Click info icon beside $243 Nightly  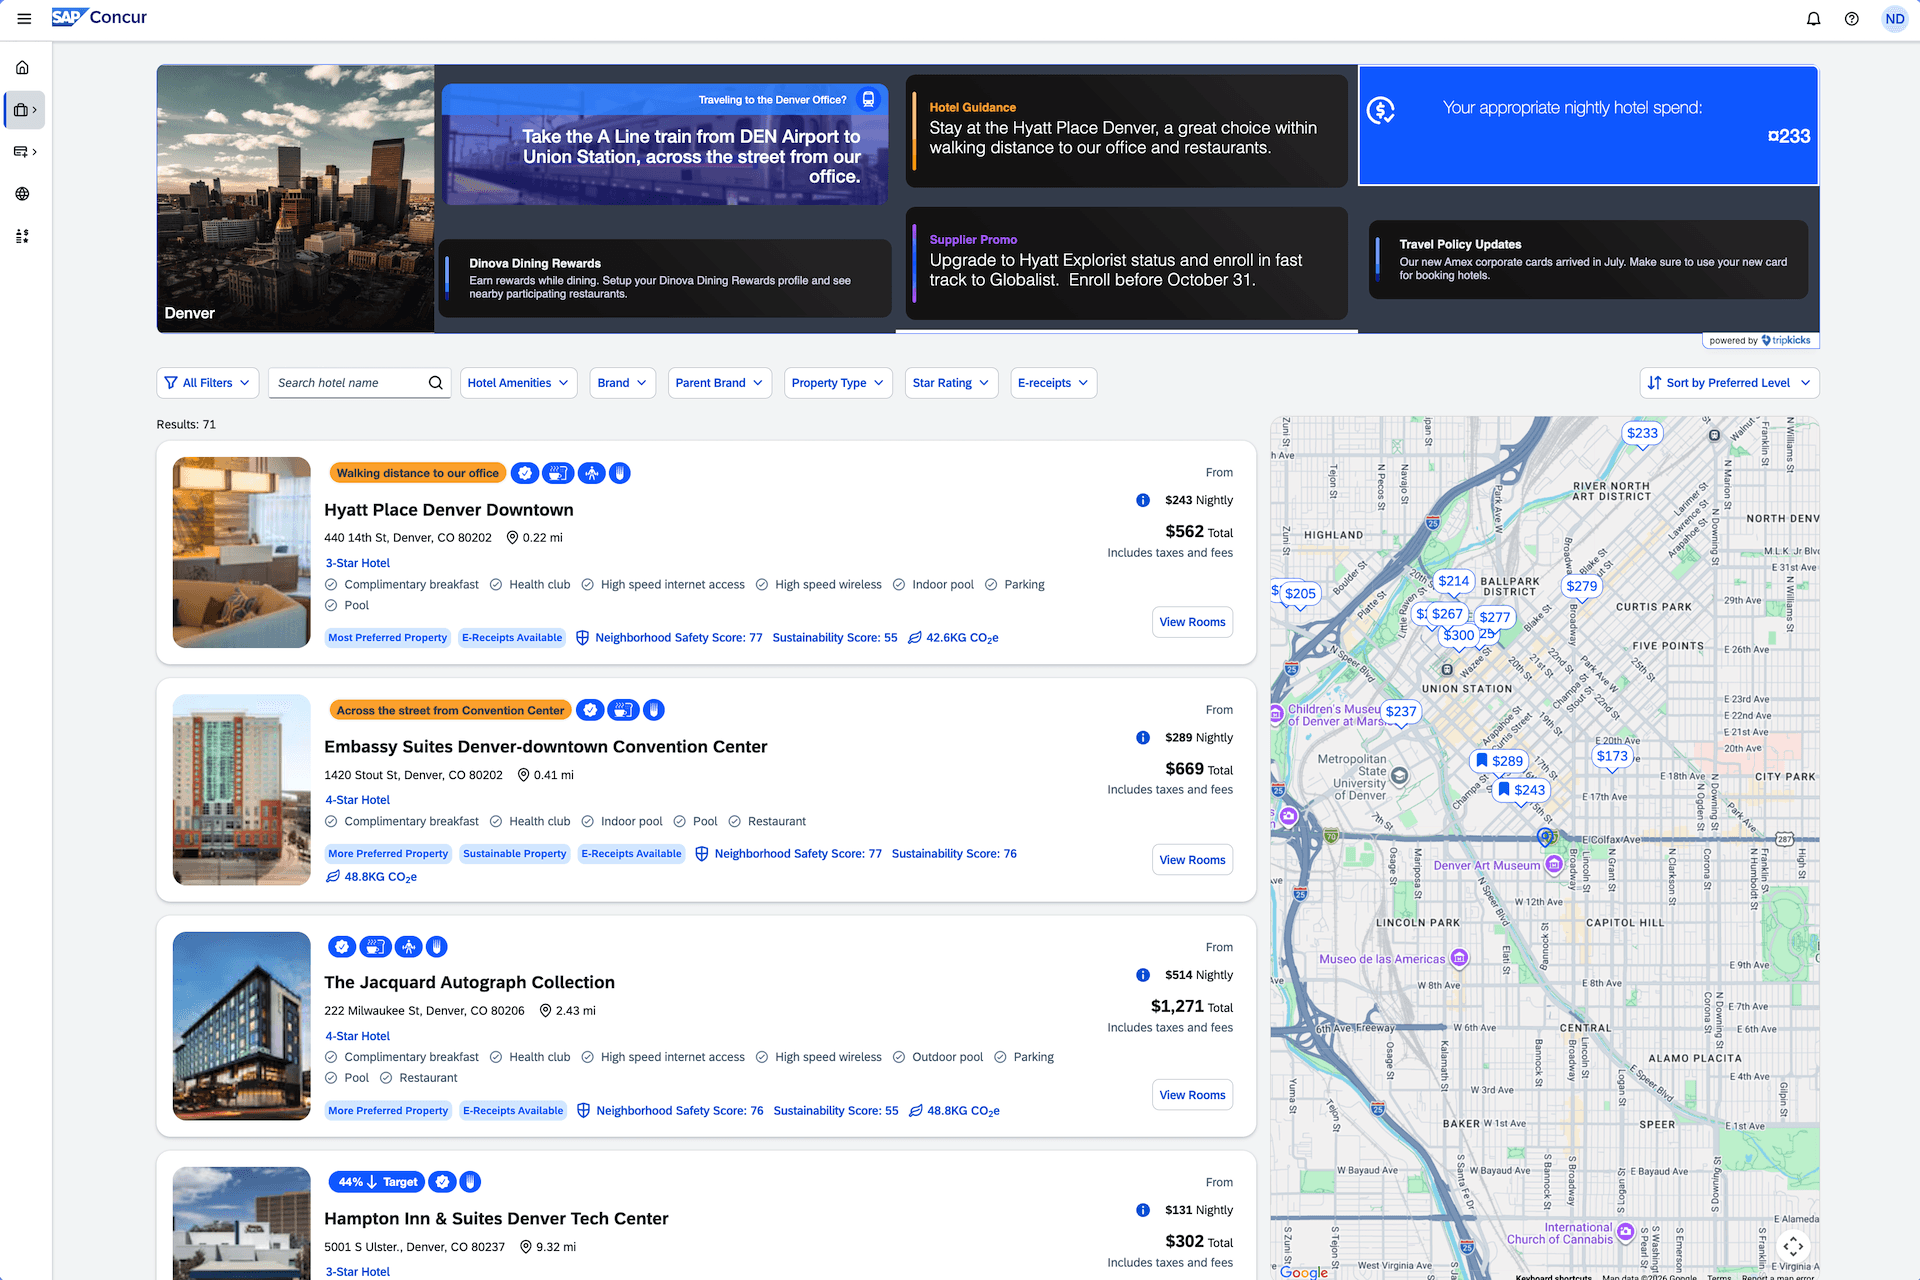coord(1142,500)
